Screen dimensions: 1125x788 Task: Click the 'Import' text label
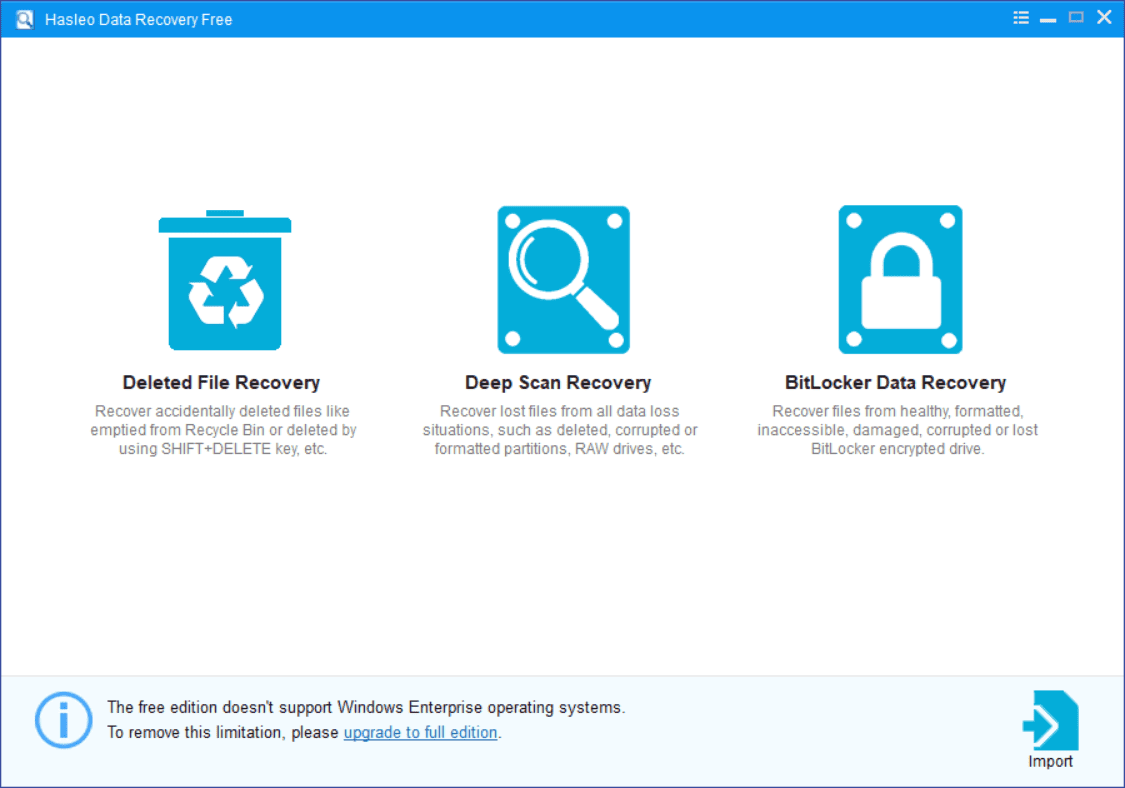point(1050,762)
